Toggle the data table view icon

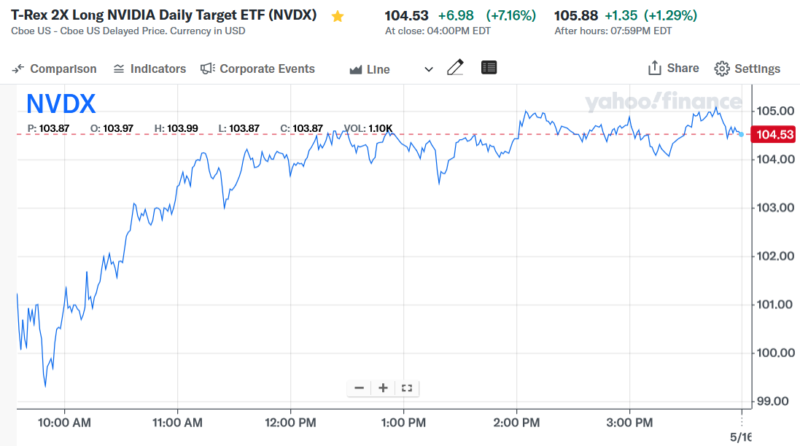(x=489, y=68)
